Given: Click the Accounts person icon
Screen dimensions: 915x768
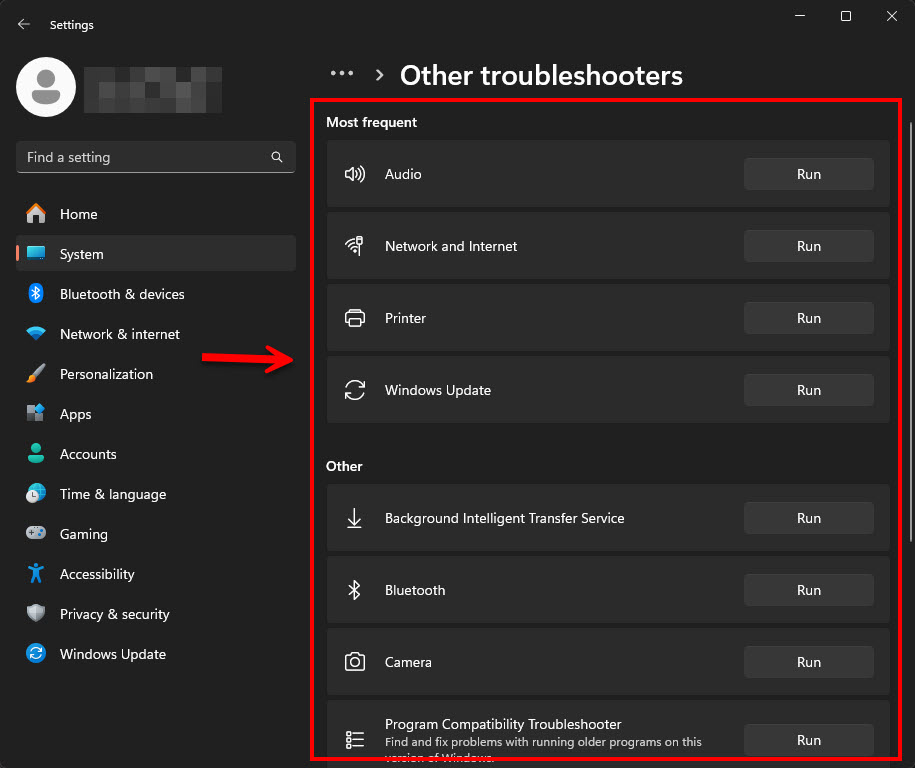Looking at the screenshot, I should 36,453.
